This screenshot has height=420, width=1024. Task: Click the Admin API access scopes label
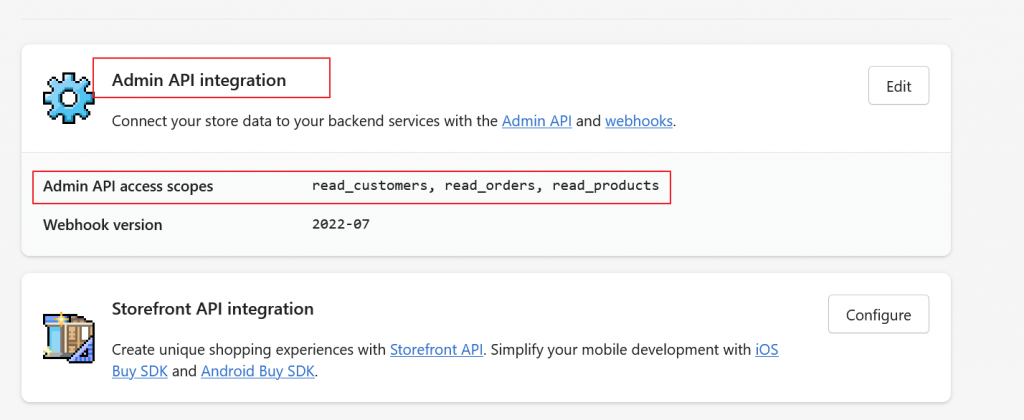(x=128, y=187)
